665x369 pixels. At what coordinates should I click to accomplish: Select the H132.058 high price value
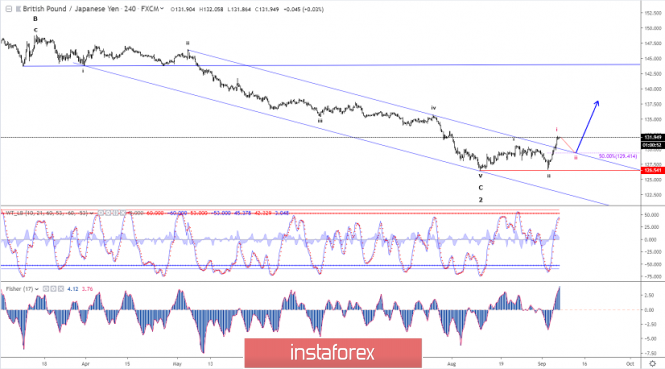click(x=211, y=9)
